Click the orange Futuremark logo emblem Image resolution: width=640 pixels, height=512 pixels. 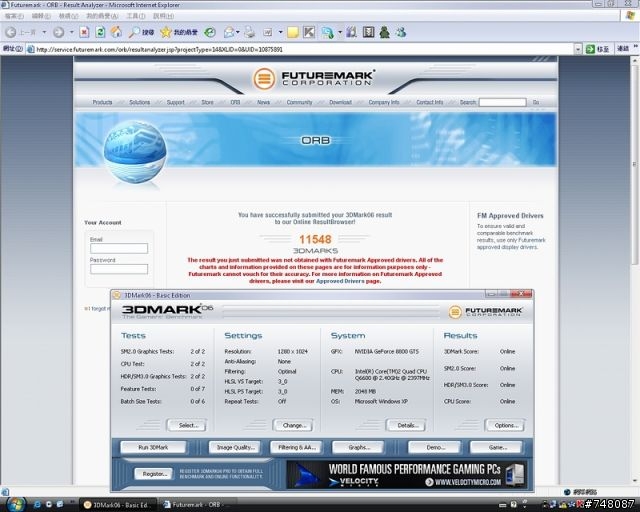pos(264,78)
